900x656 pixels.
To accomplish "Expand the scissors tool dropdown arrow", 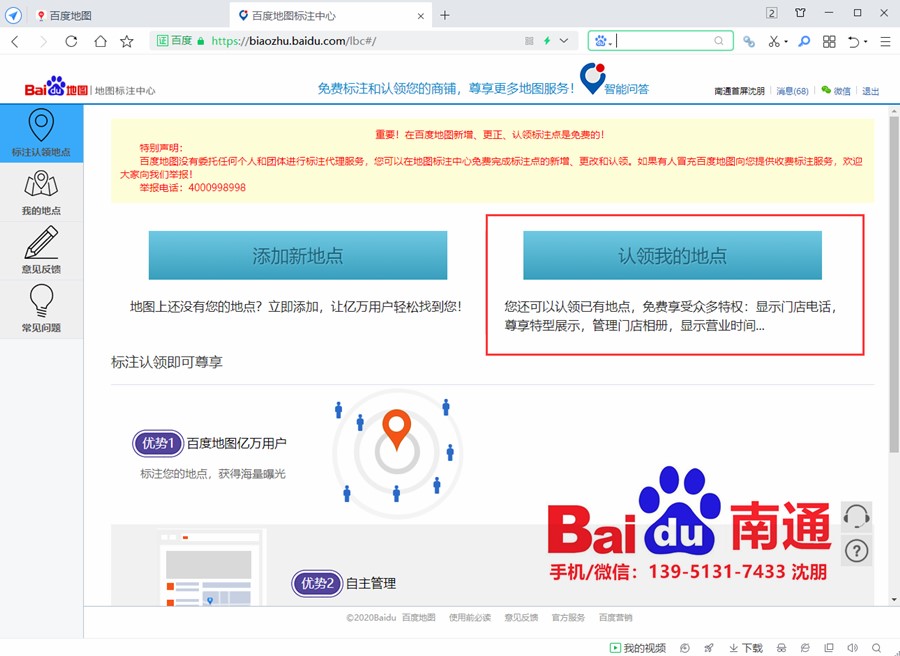I will click(x=786, y=41).
